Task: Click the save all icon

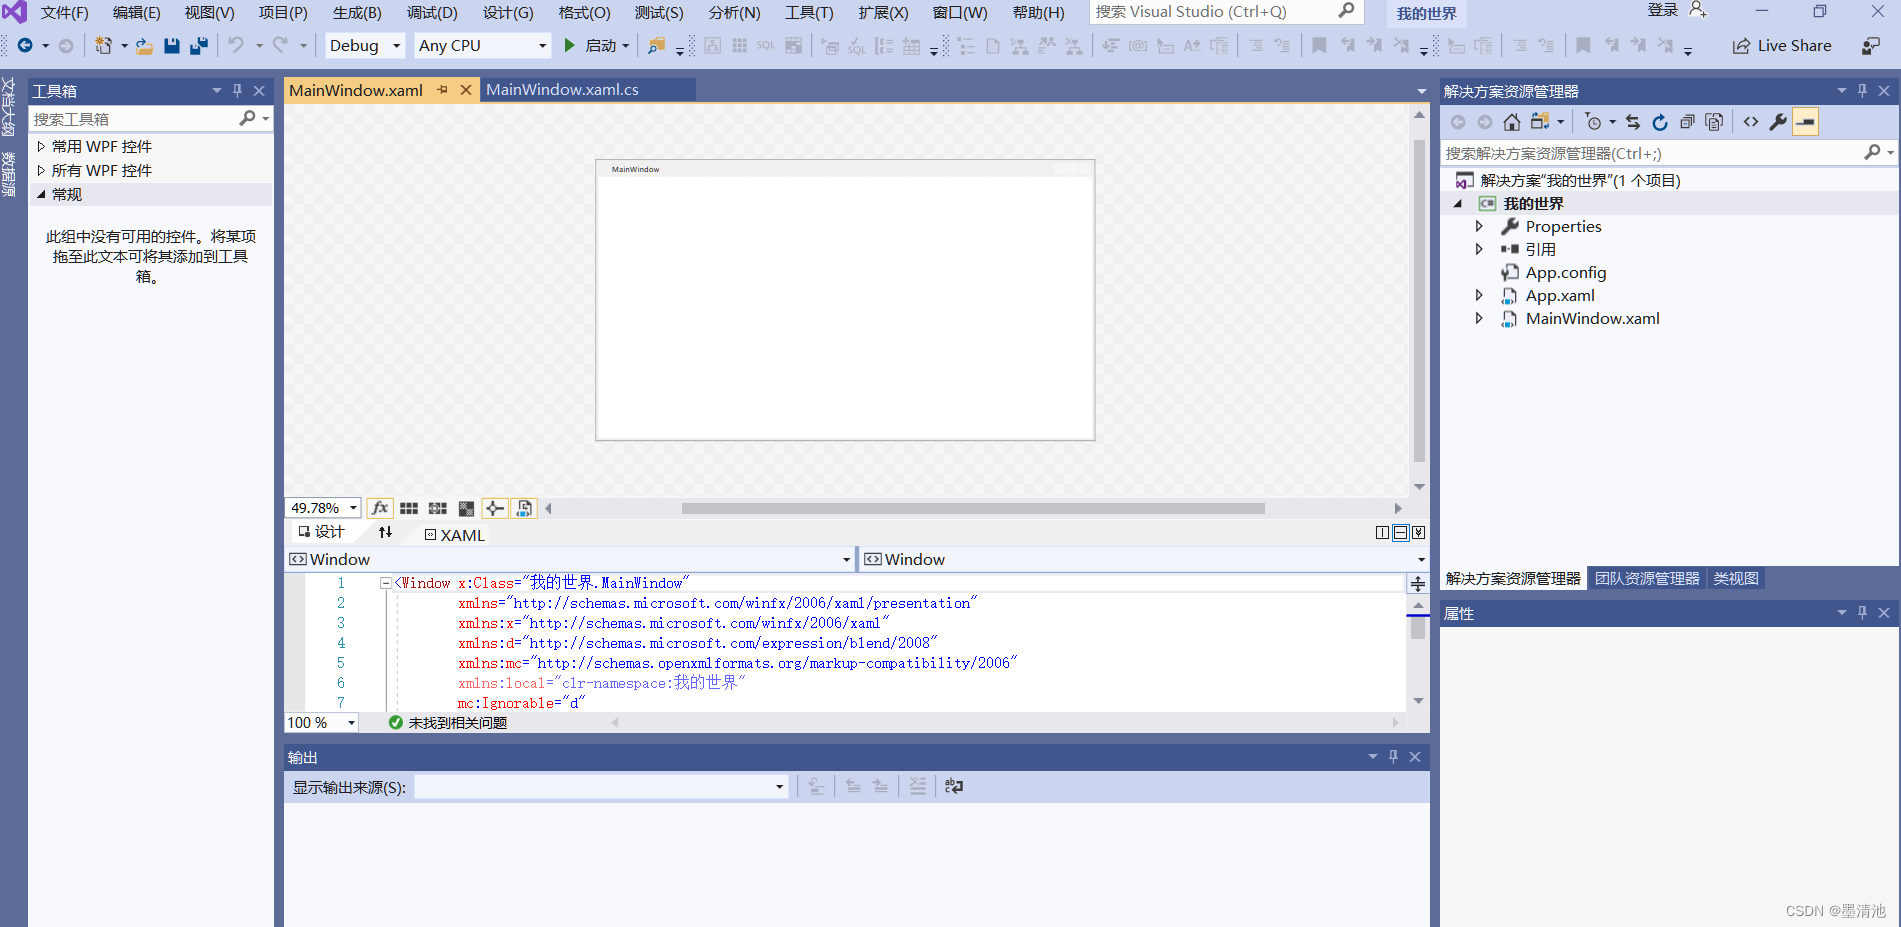Action: coord(199,46)
